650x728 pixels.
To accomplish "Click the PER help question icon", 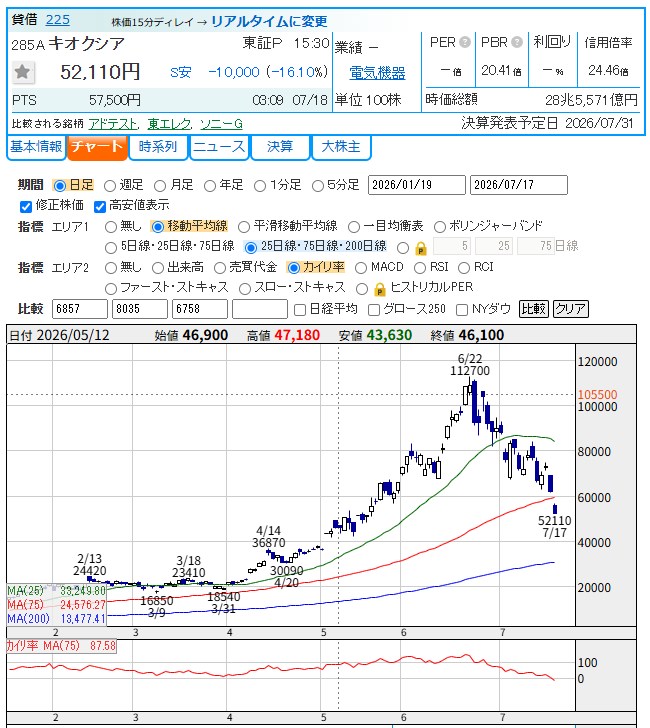I will [x=465, y=42].
